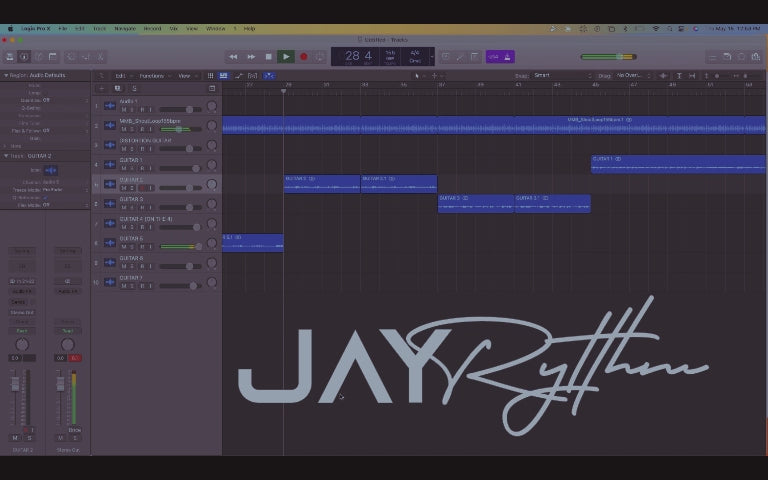Click Bnce button on Stereo Out strip

tap(74, 430)
